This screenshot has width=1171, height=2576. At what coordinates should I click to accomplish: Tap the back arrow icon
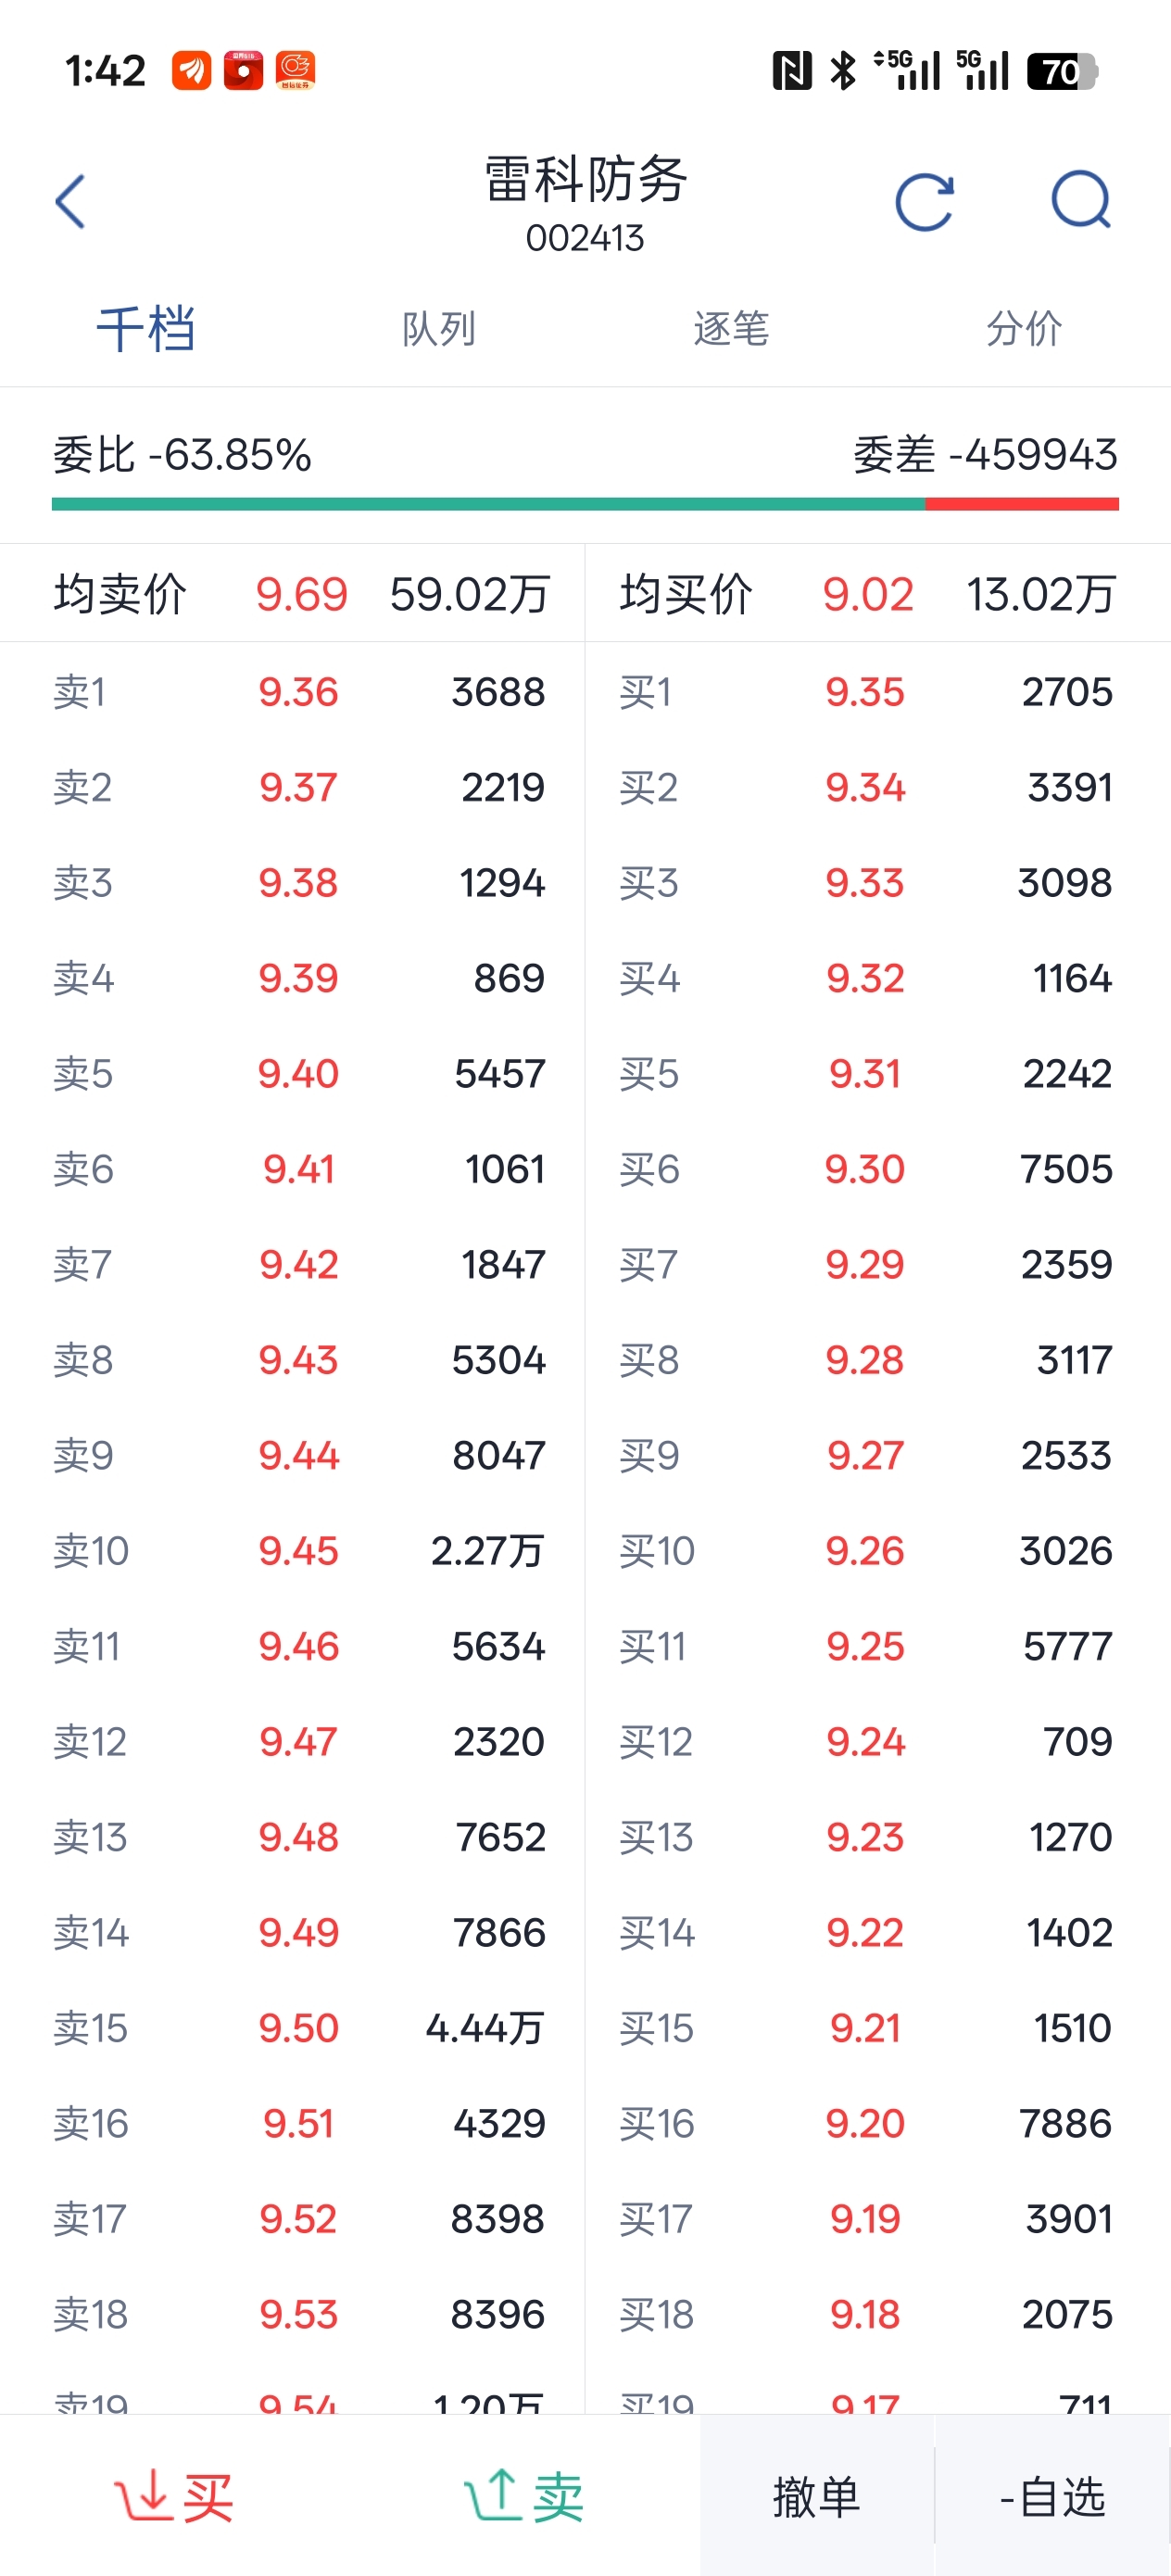click(x=70, y=202)
